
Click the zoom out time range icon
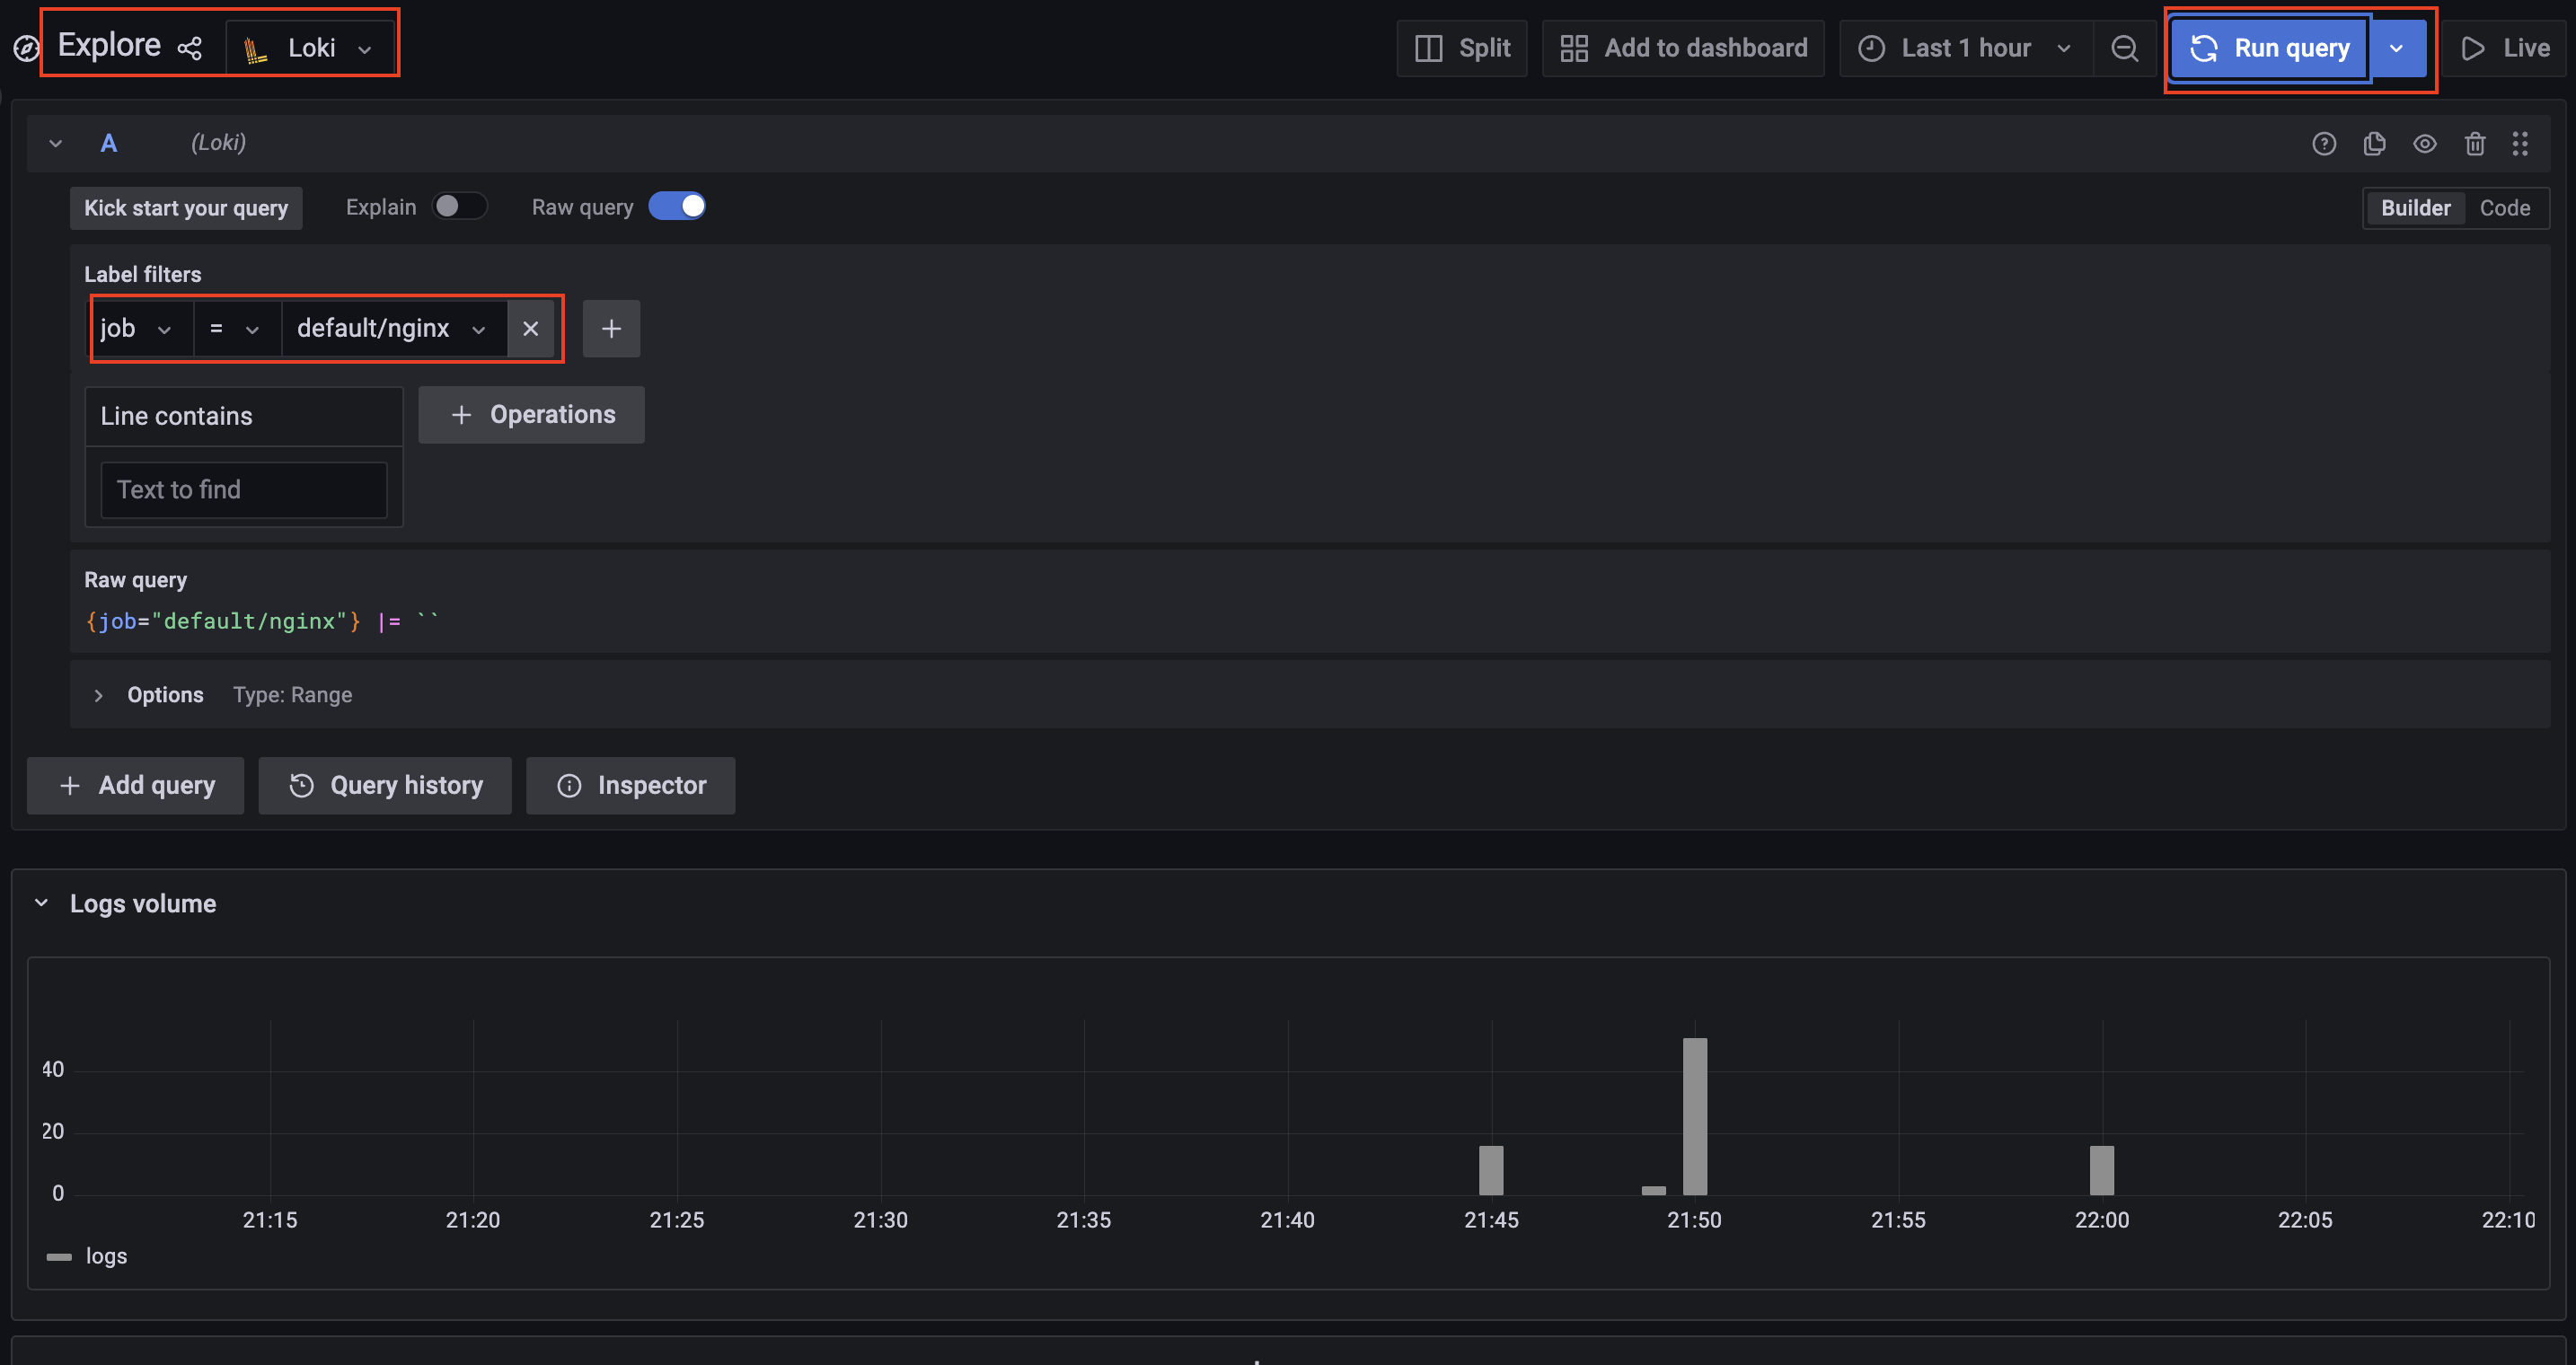[x=2124, y=48]
